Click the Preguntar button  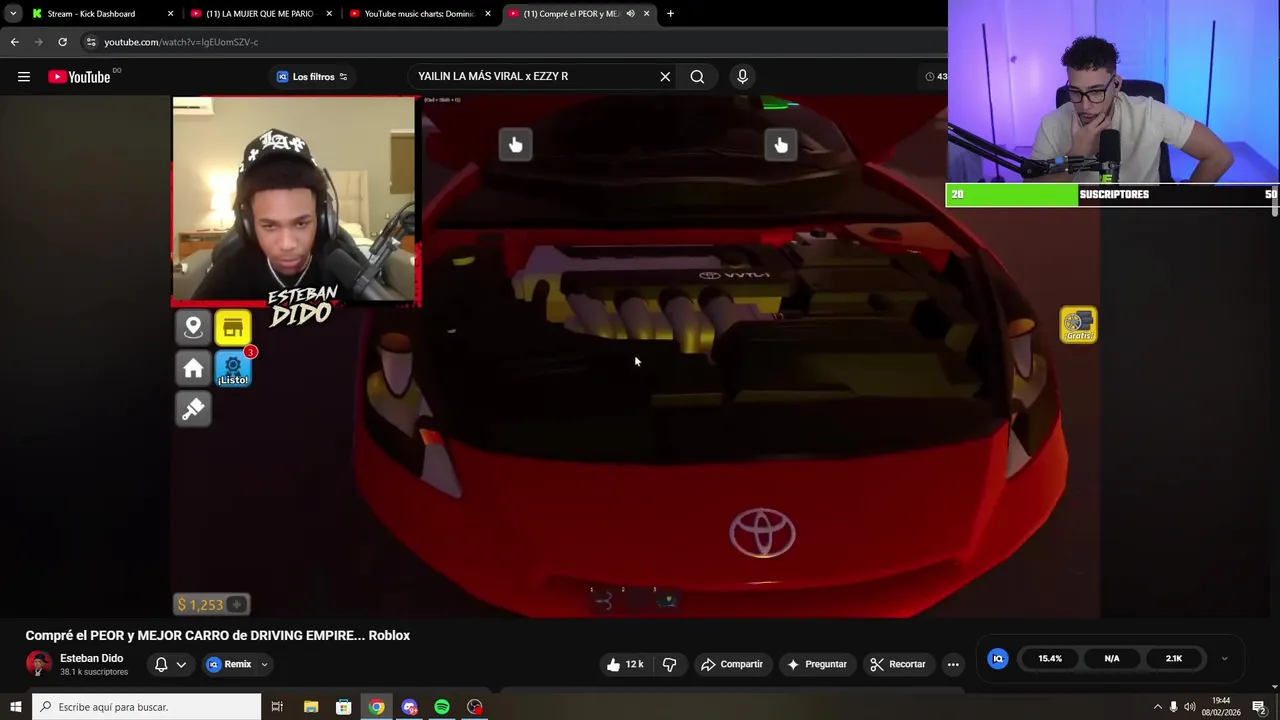817,664
